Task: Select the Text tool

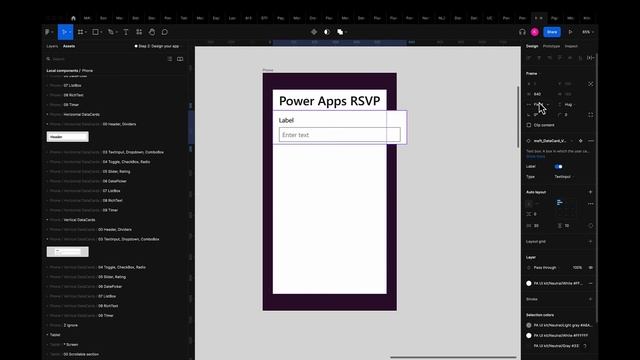Action: [126, 32]
